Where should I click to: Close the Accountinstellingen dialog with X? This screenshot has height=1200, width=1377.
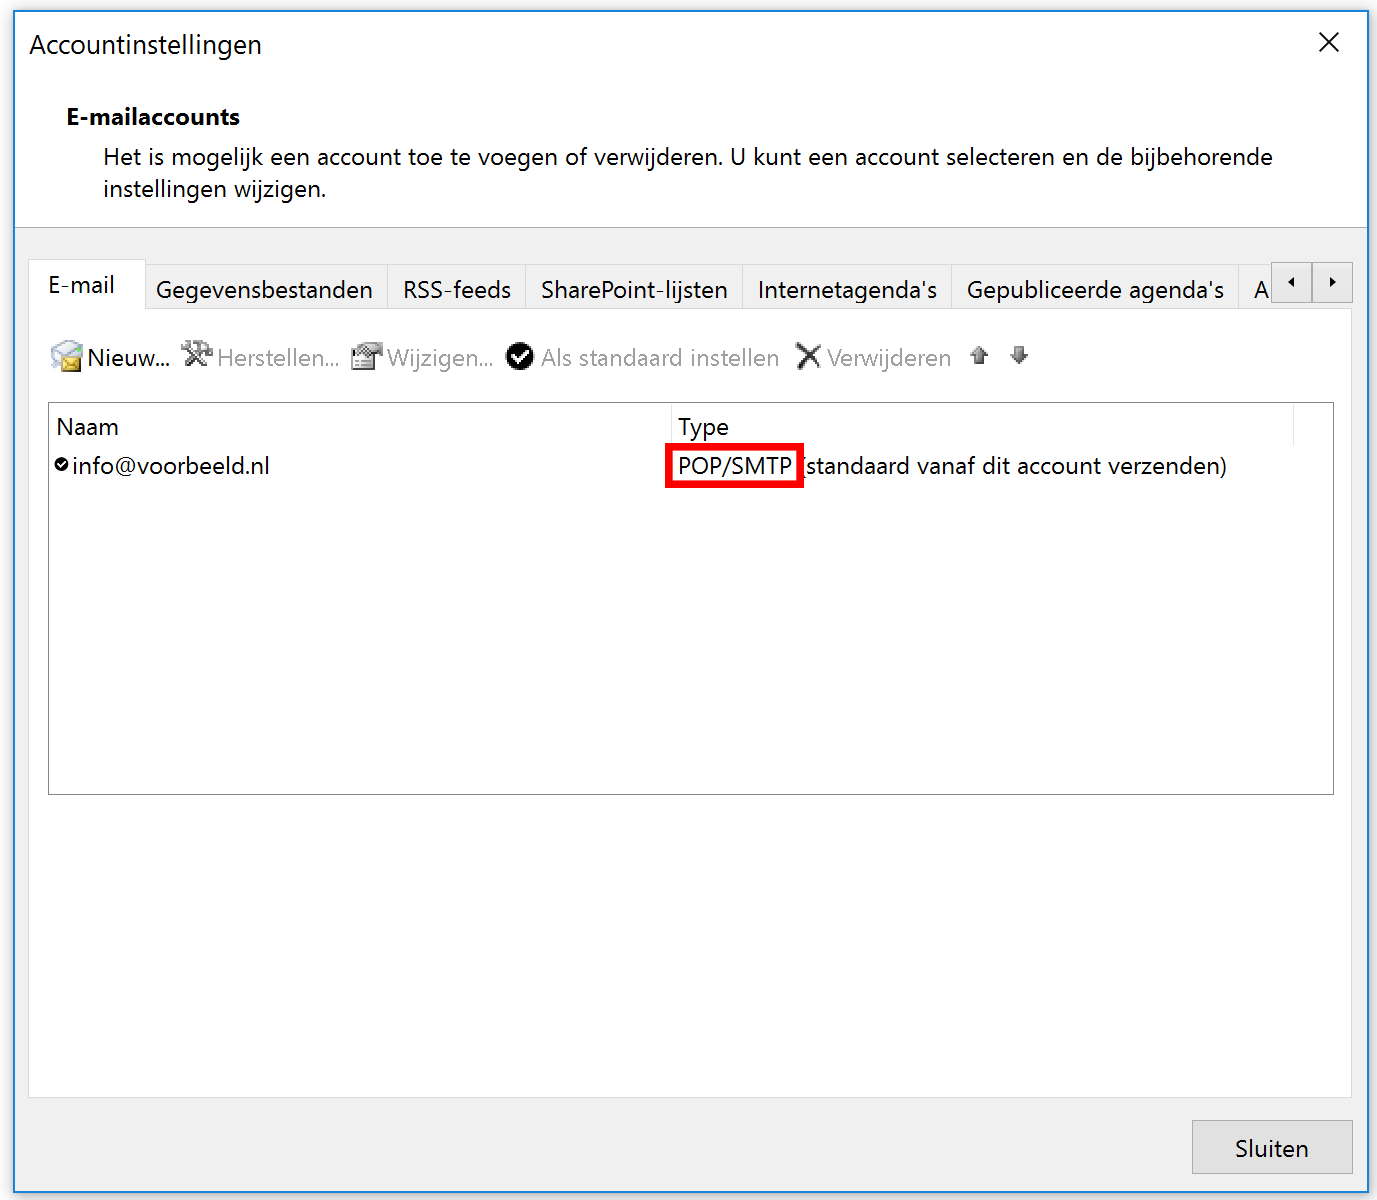coord(1328,42)
